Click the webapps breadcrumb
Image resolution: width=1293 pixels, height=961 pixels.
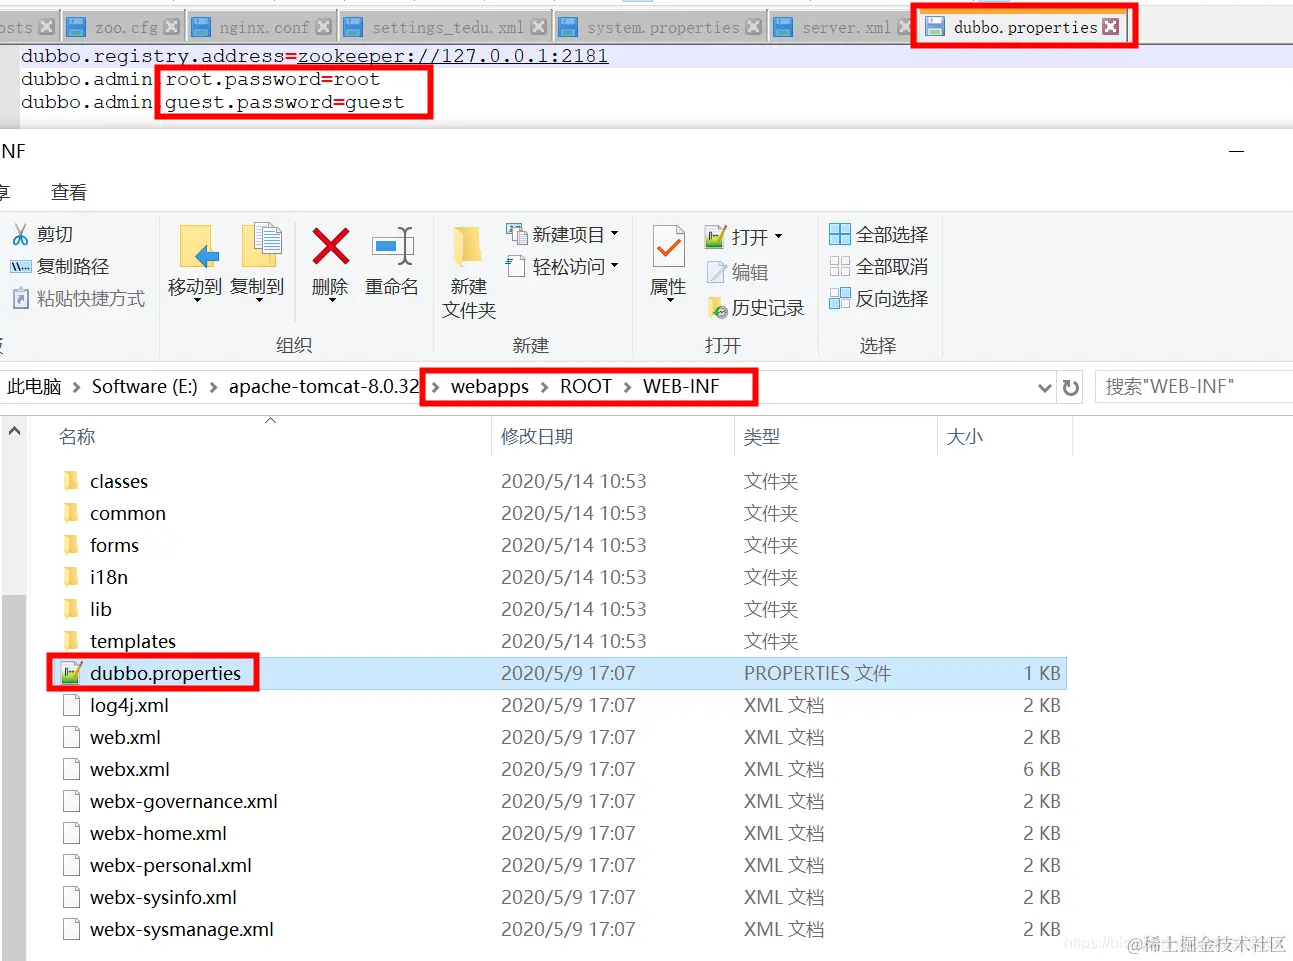[x=490, y=387]
